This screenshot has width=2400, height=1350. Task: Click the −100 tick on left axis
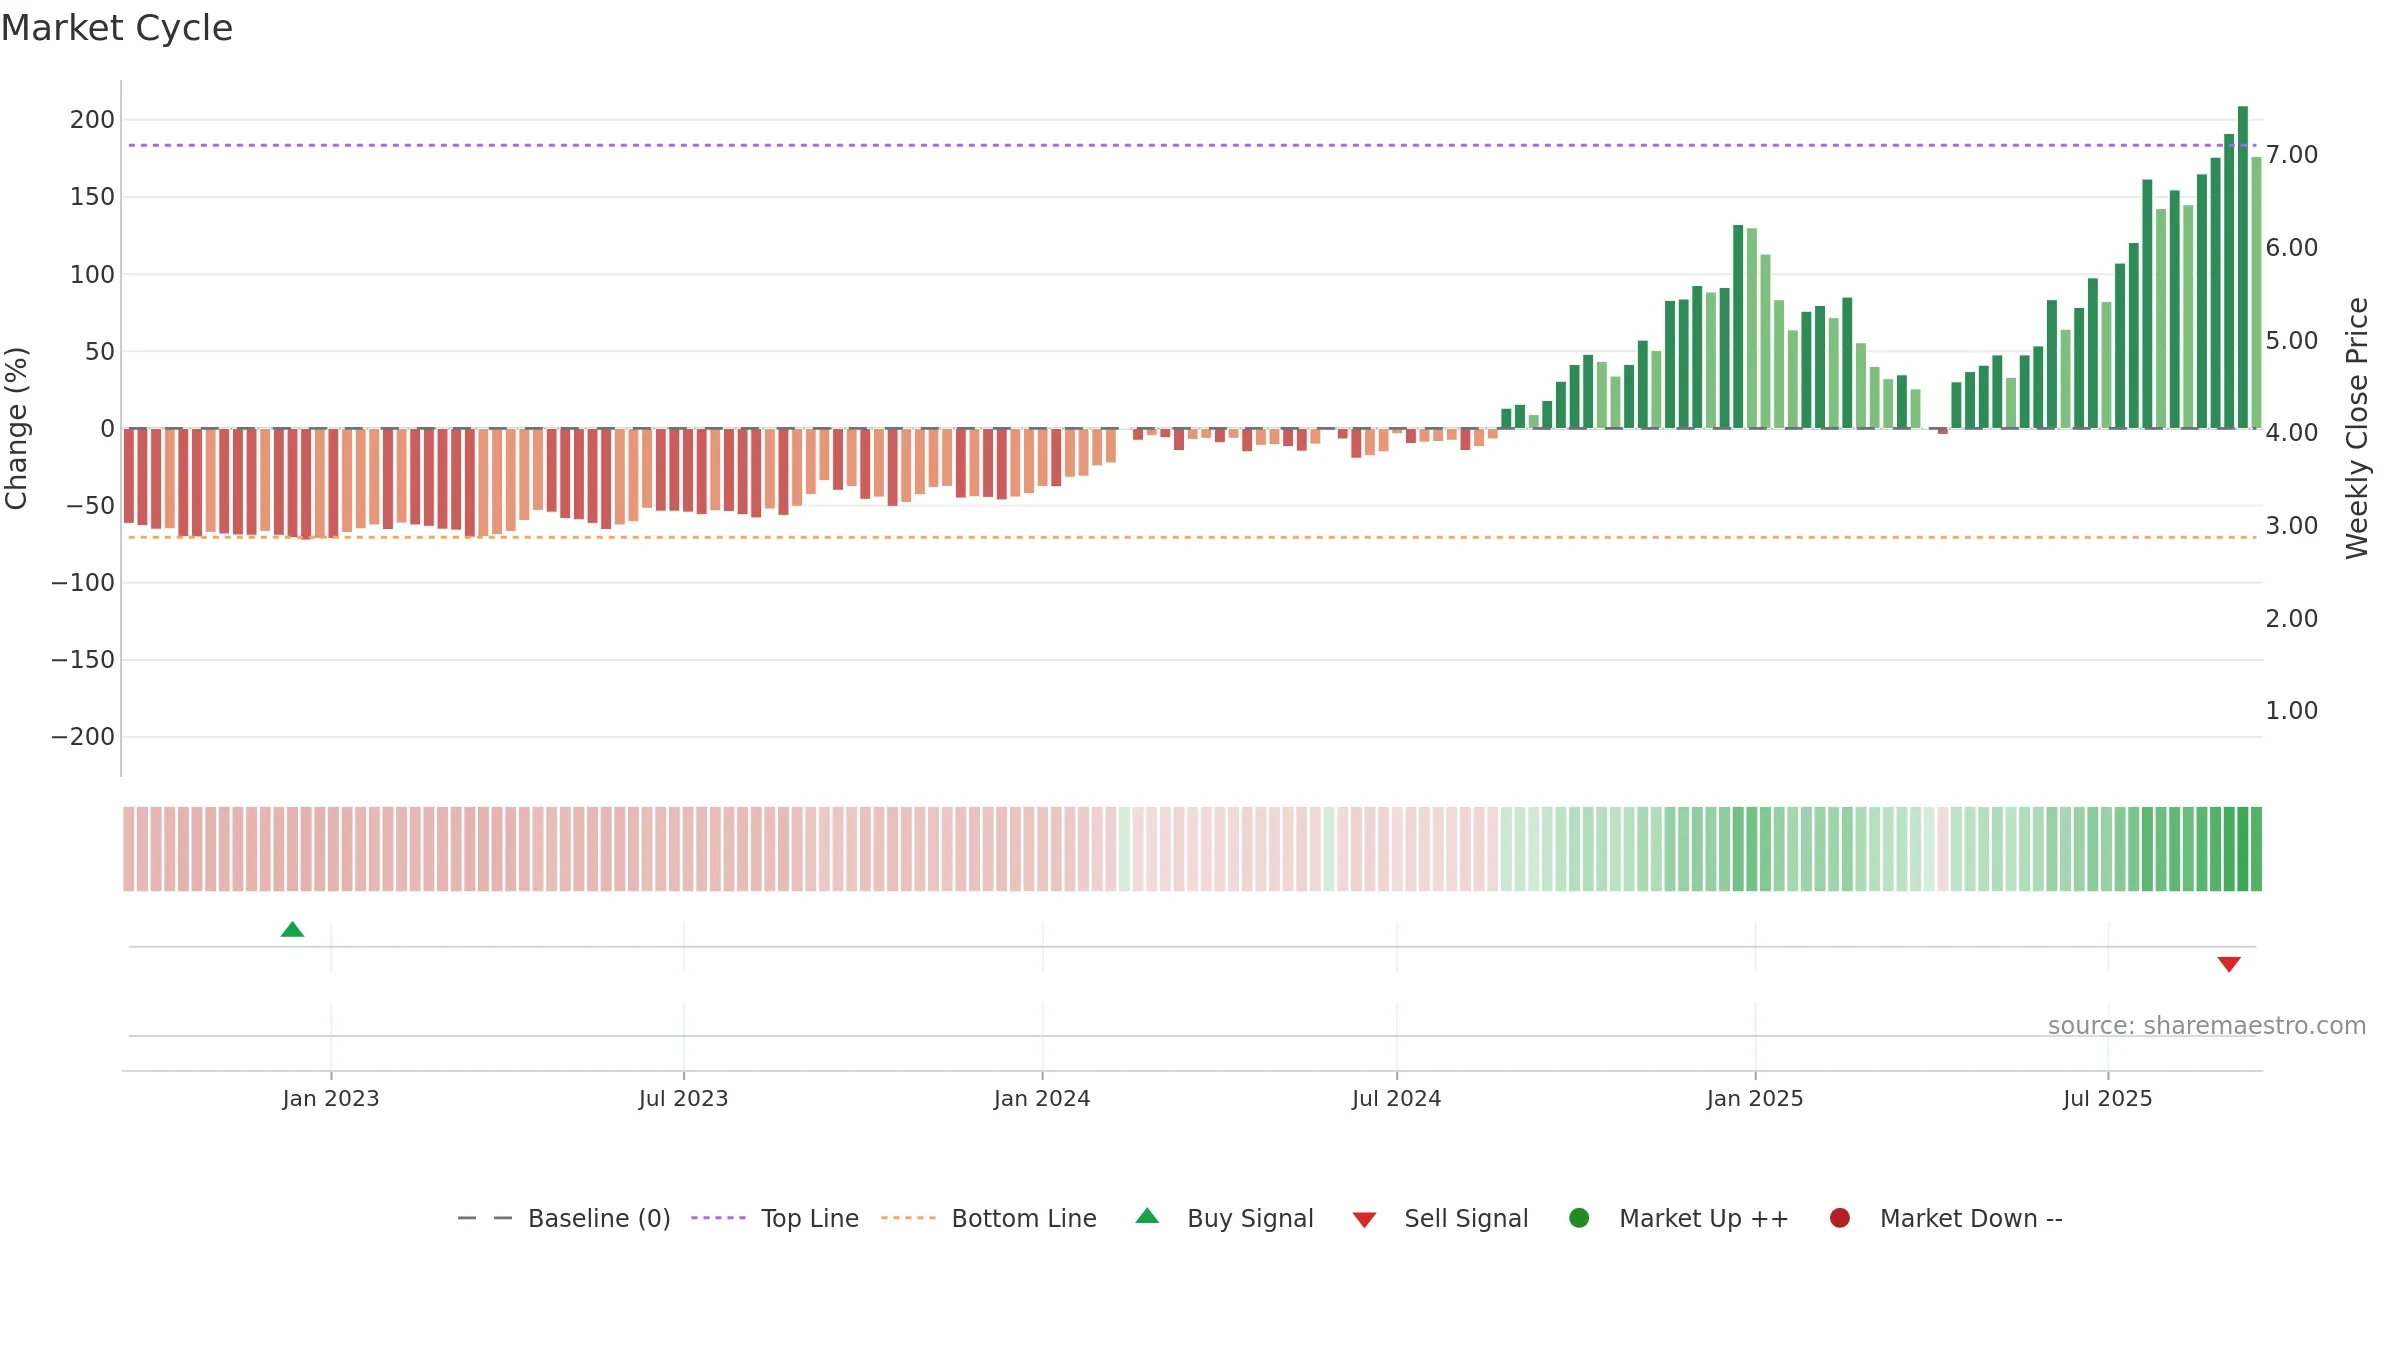83,582
